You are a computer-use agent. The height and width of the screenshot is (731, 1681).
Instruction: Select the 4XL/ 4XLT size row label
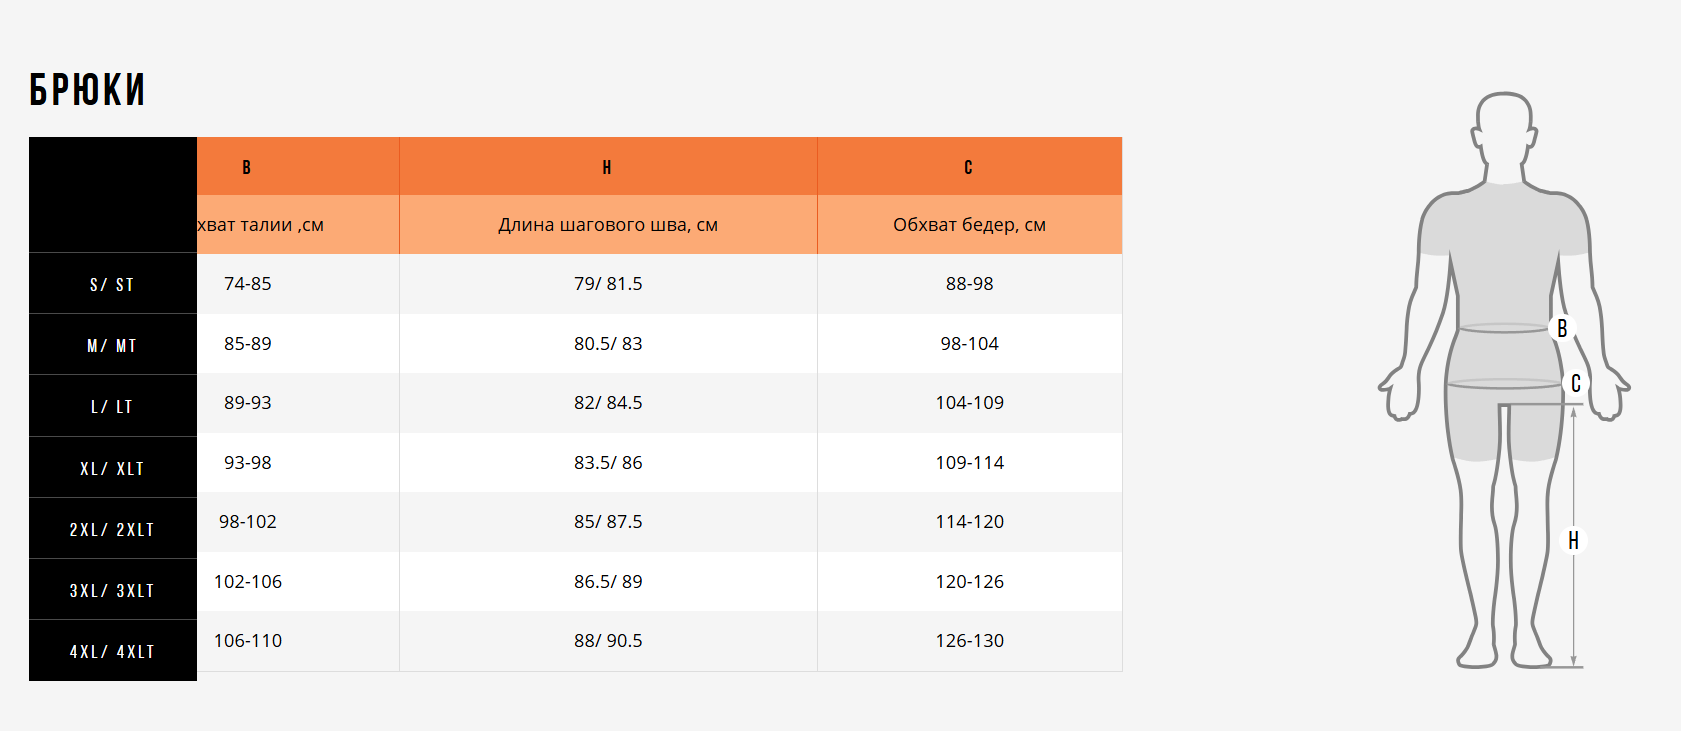point(112,652)
